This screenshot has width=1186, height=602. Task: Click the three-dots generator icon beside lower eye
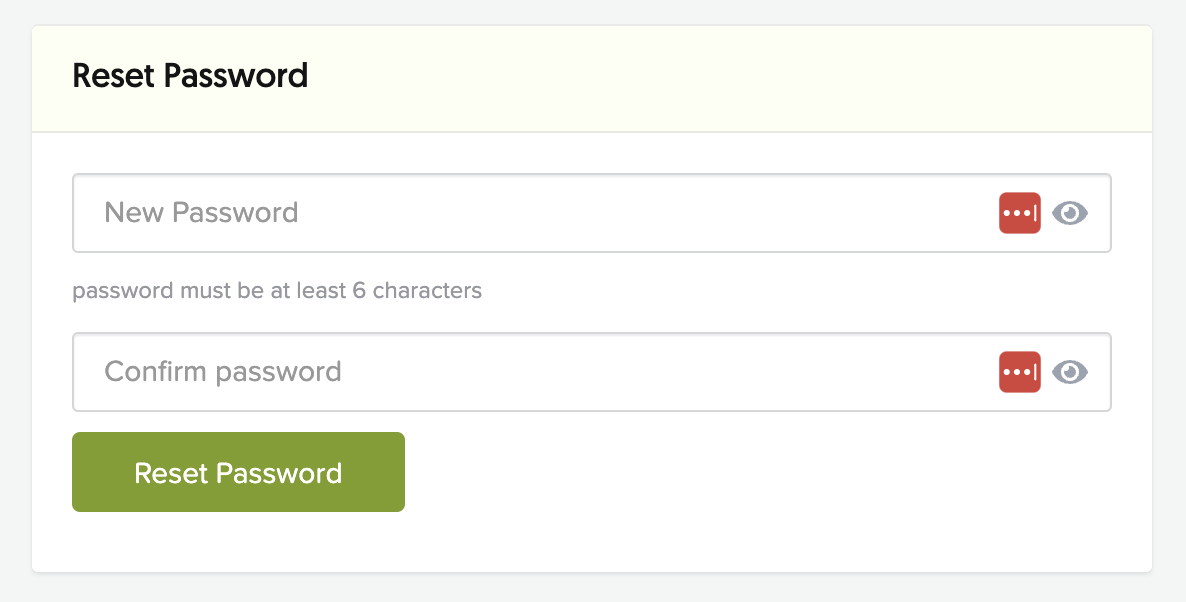coord(1020,372)
